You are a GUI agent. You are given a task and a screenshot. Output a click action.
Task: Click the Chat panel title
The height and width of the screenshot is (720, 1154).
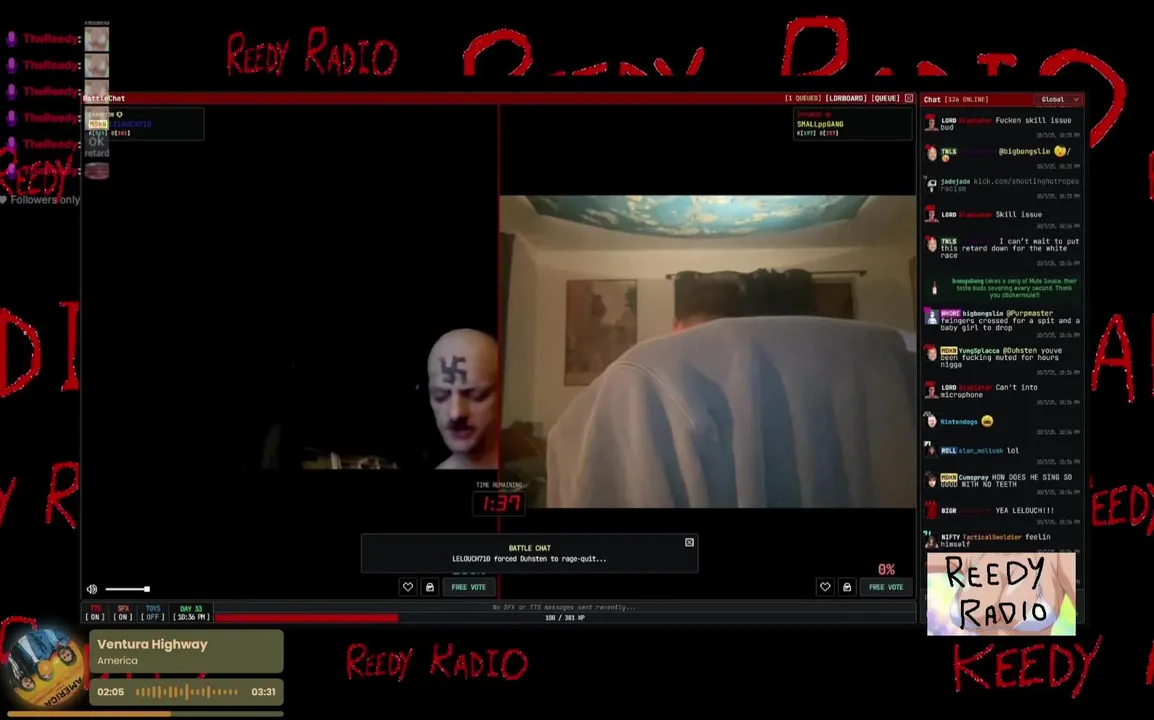pos(932,99)
